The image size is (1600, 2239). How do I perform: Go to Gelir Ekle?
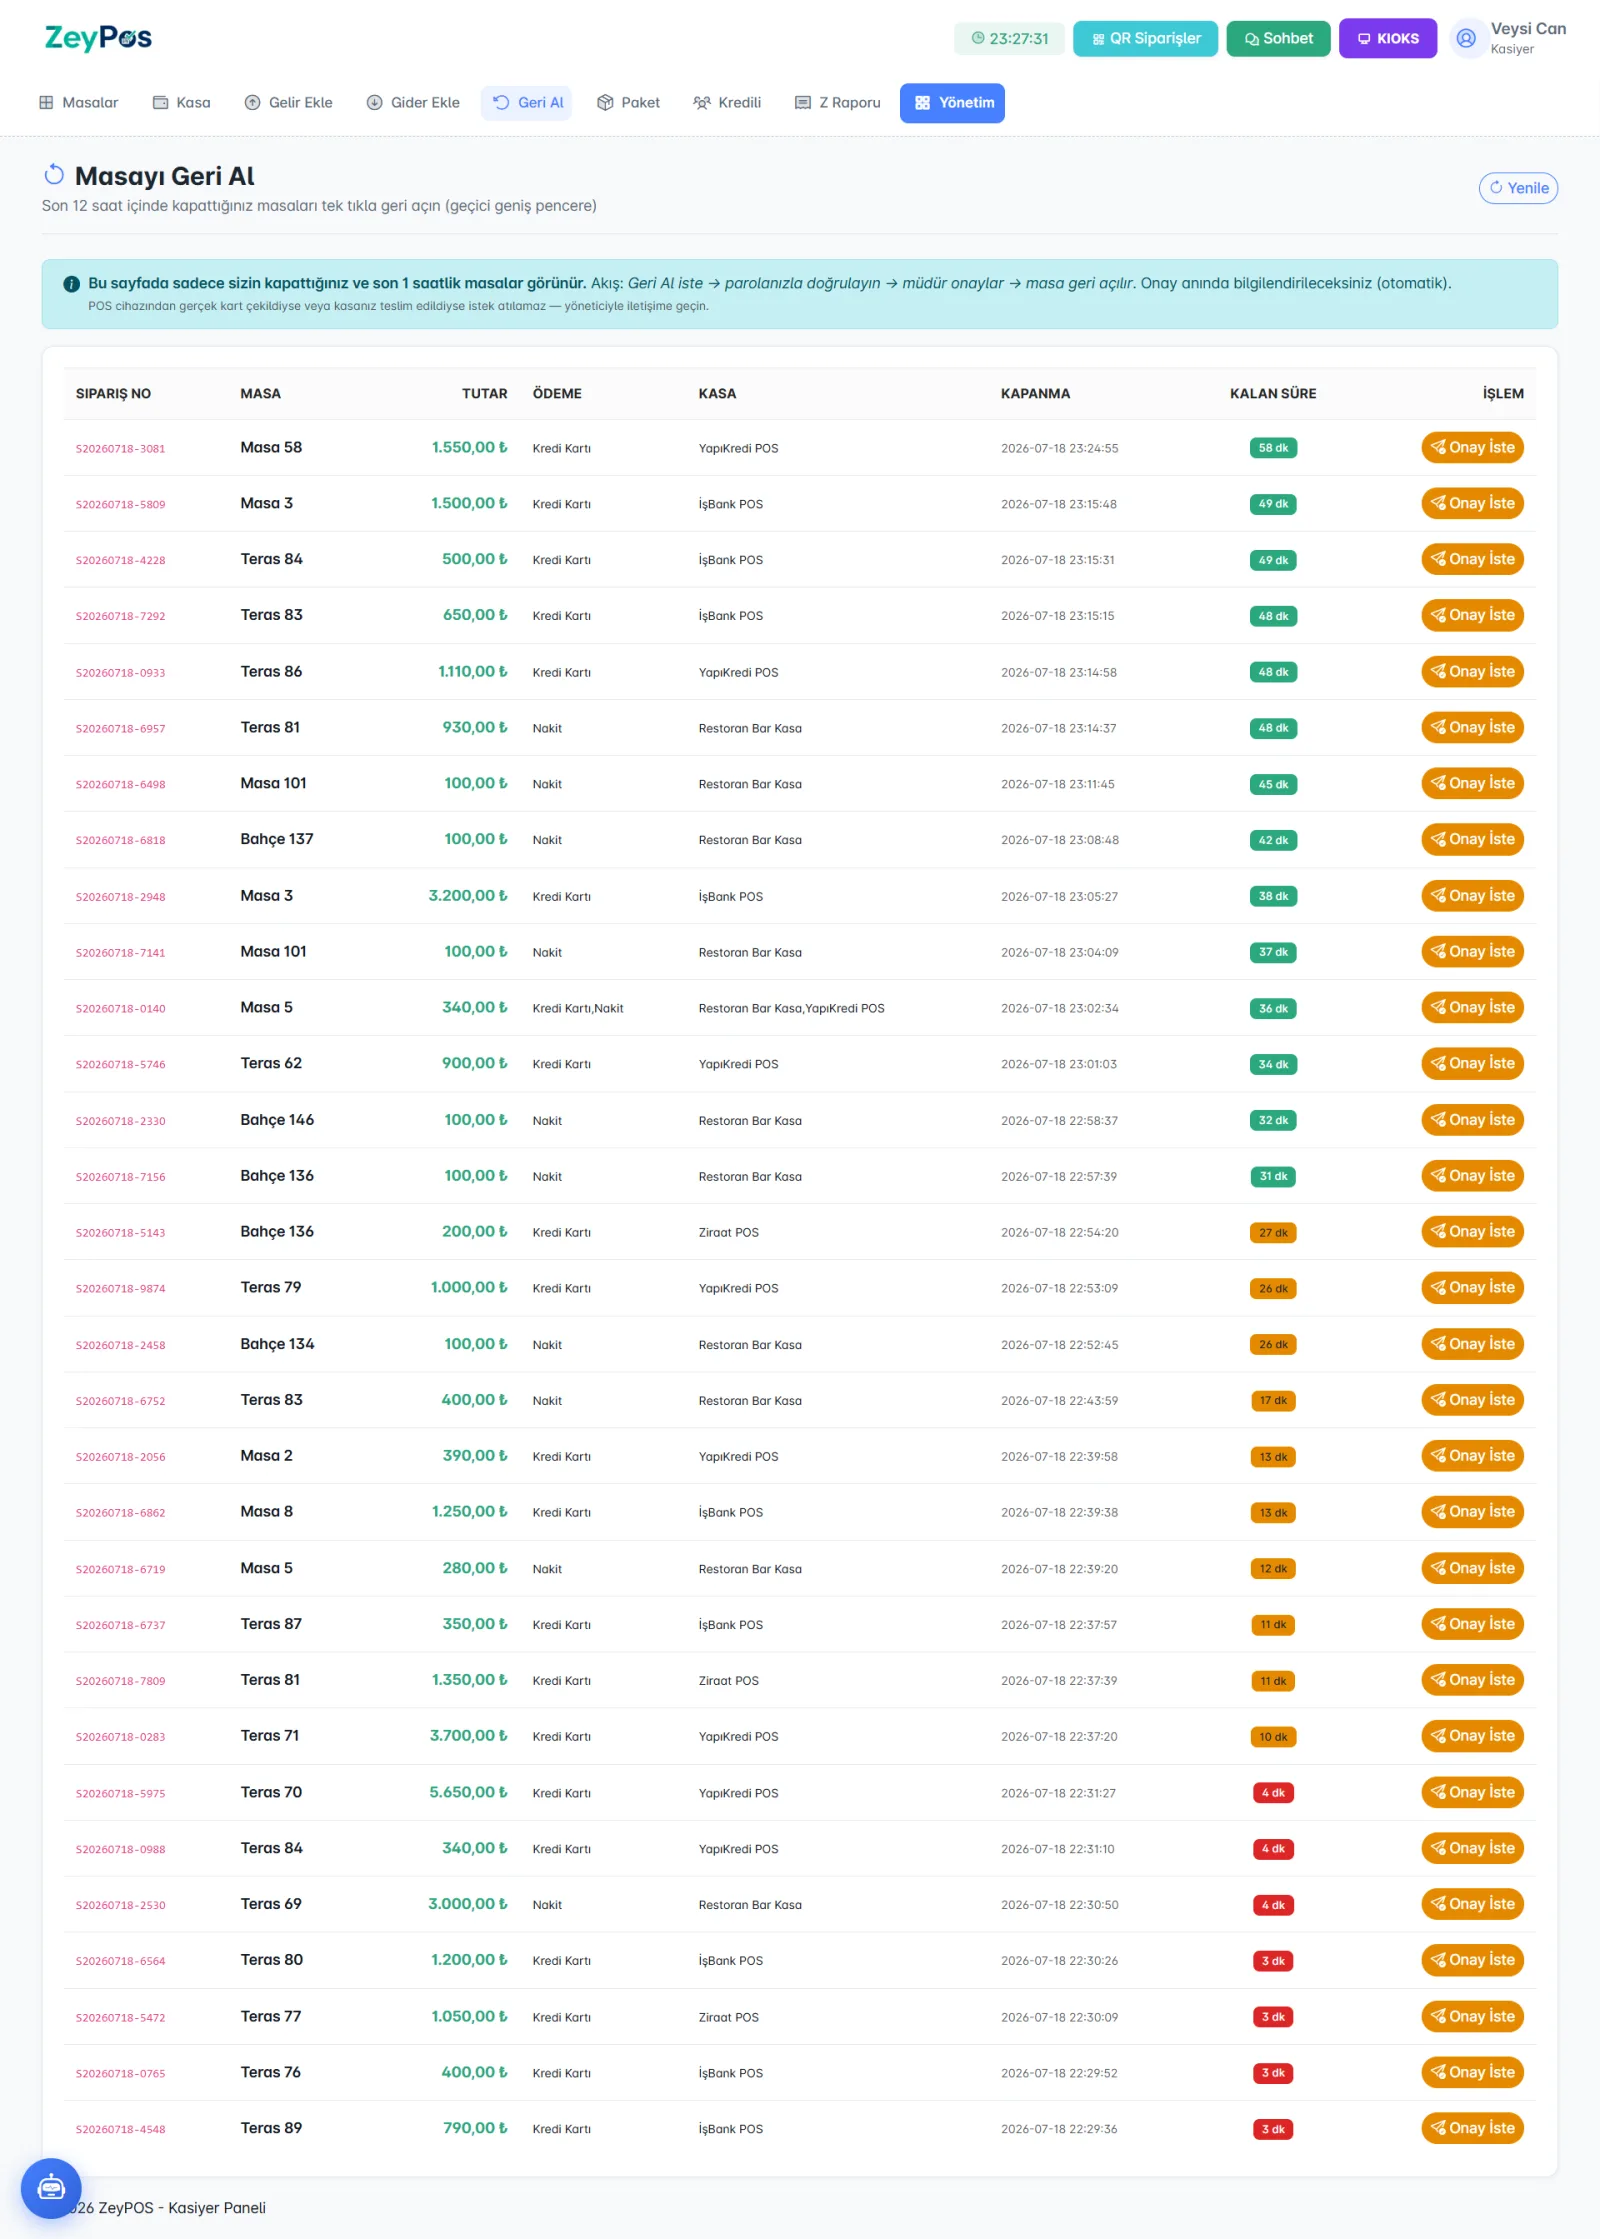coord(288,103)
